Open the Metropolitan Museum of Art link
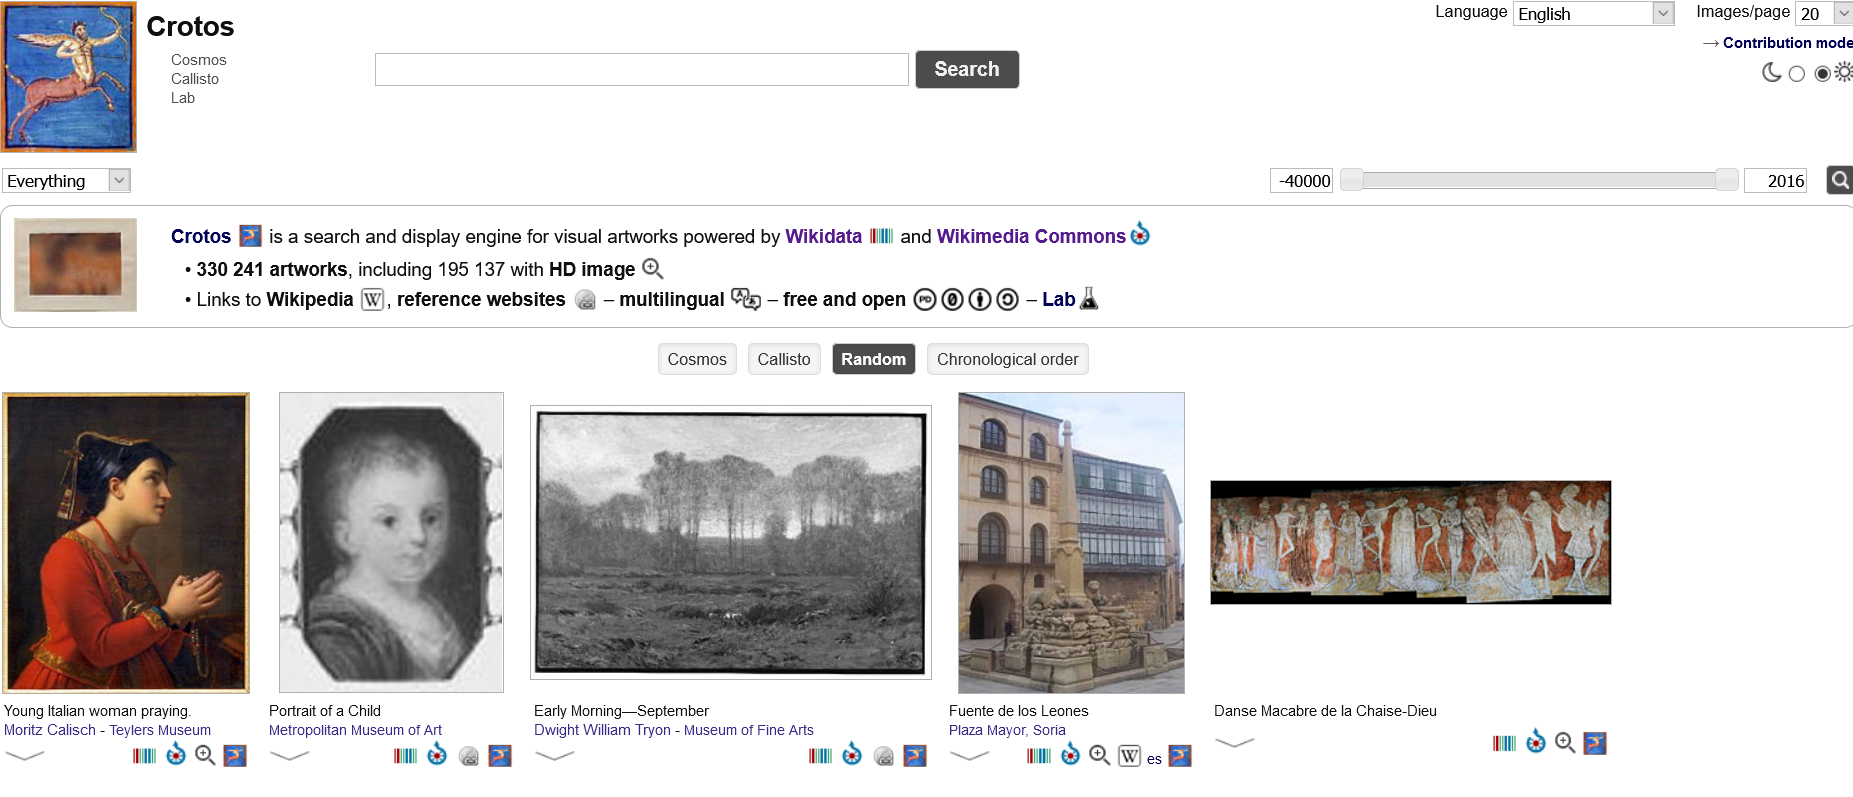This screenshot has height=797, width=1853. [x=355, y=730]
